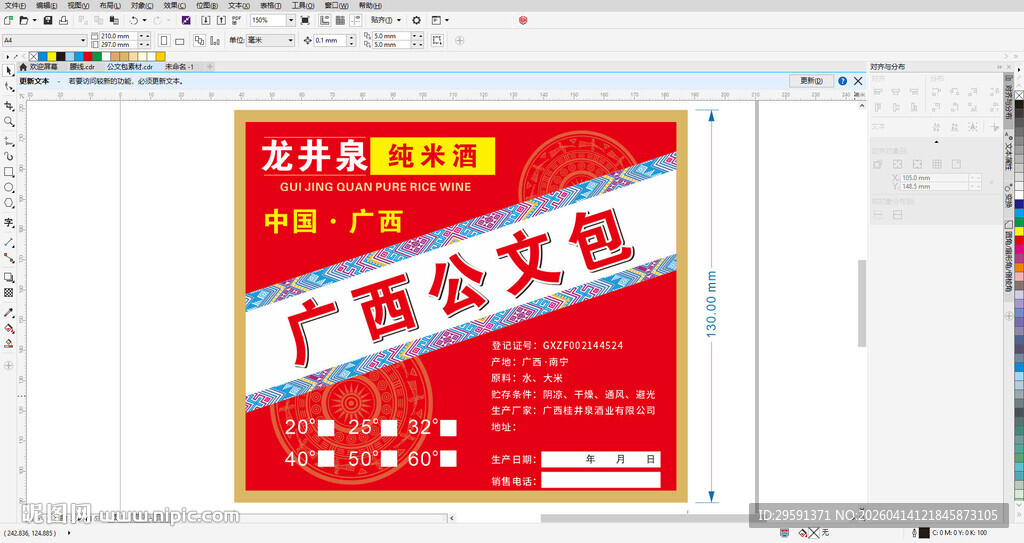This screenshot has width=1024, height=543.
Task: Click the page width 210.0 mm field
Action: coord(117,36)
